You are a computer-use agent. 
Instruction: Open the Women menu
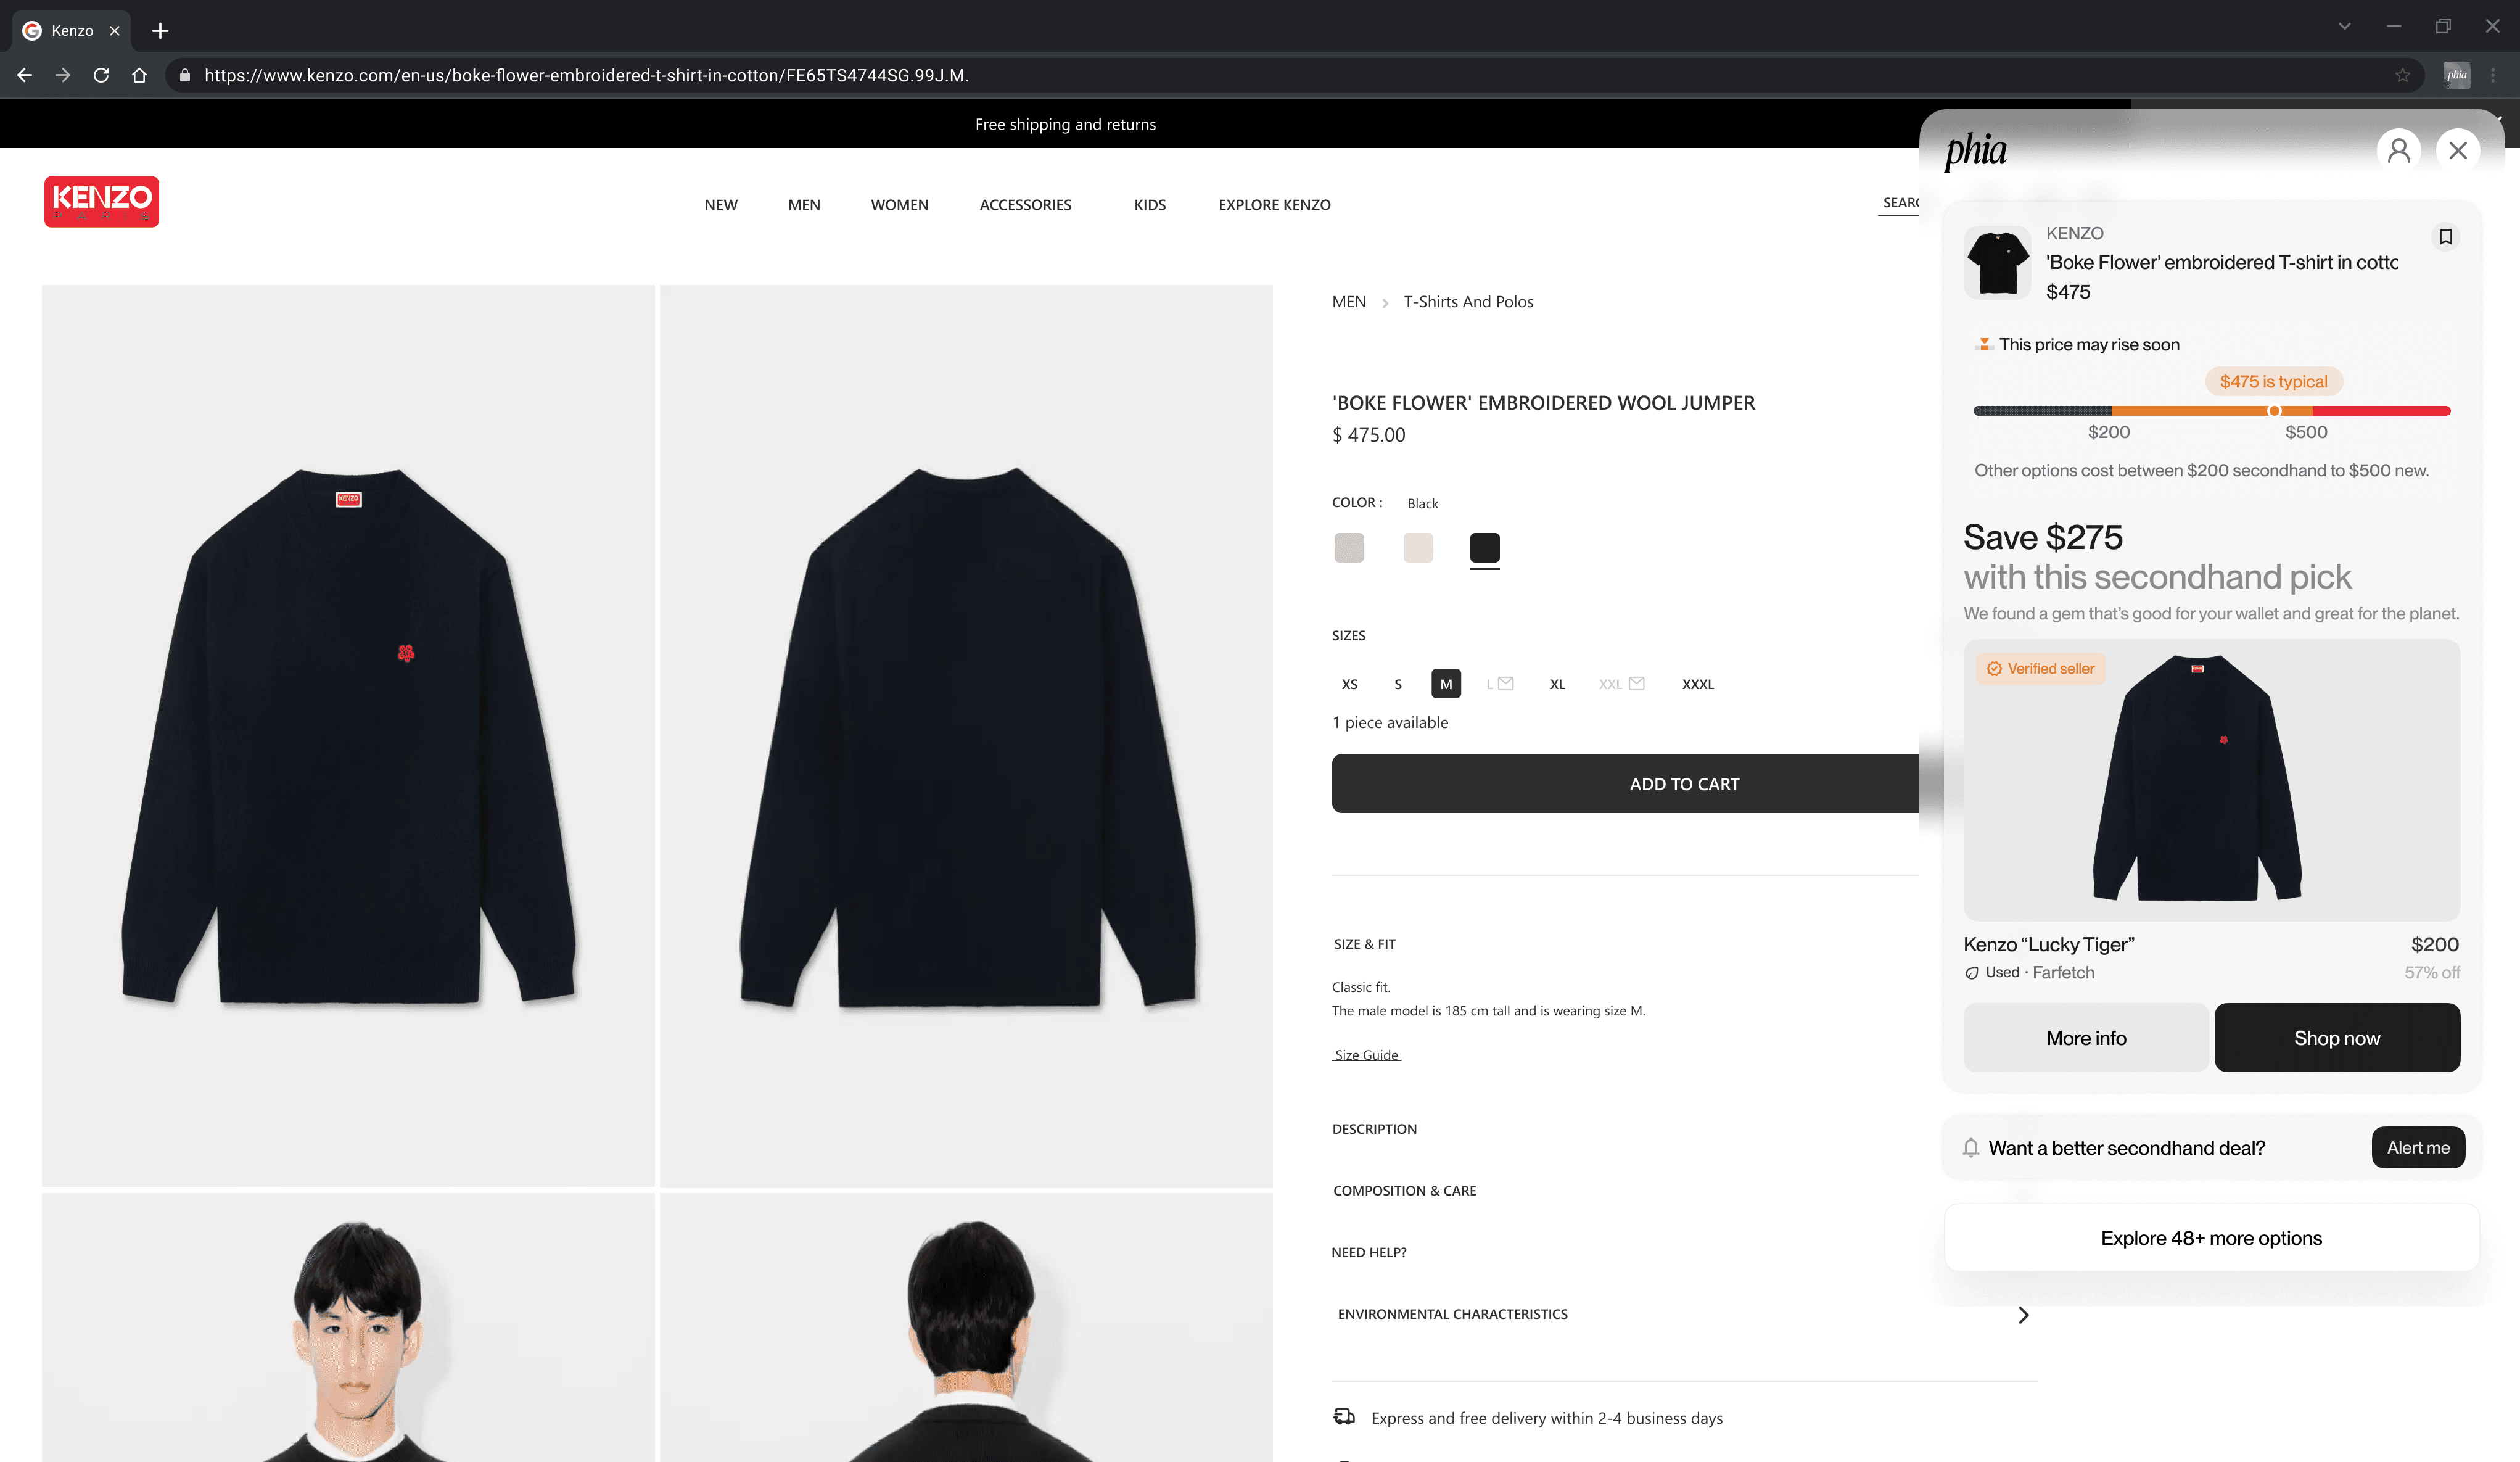click(x=899, y=205)
